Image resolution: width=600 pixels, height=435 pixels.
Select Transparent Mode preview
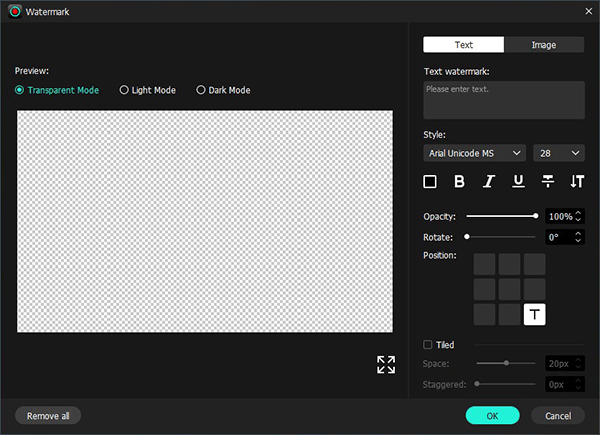(21, 90)
